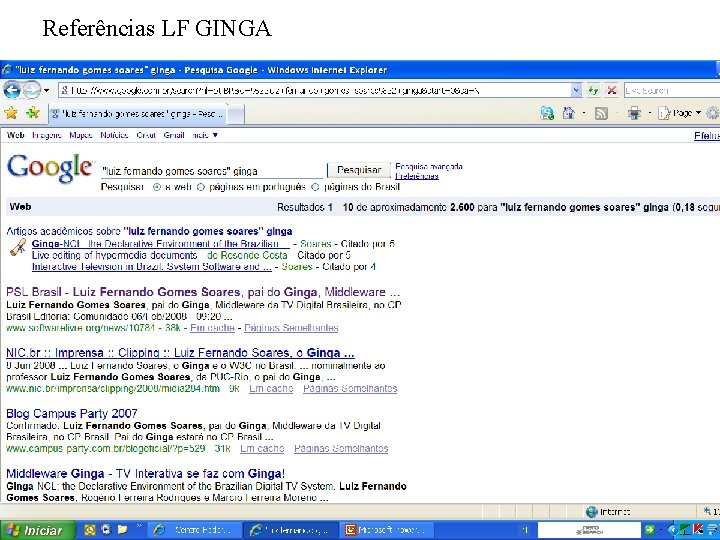Click the Skype add-on toolbar icon

(x=547, y=113)
